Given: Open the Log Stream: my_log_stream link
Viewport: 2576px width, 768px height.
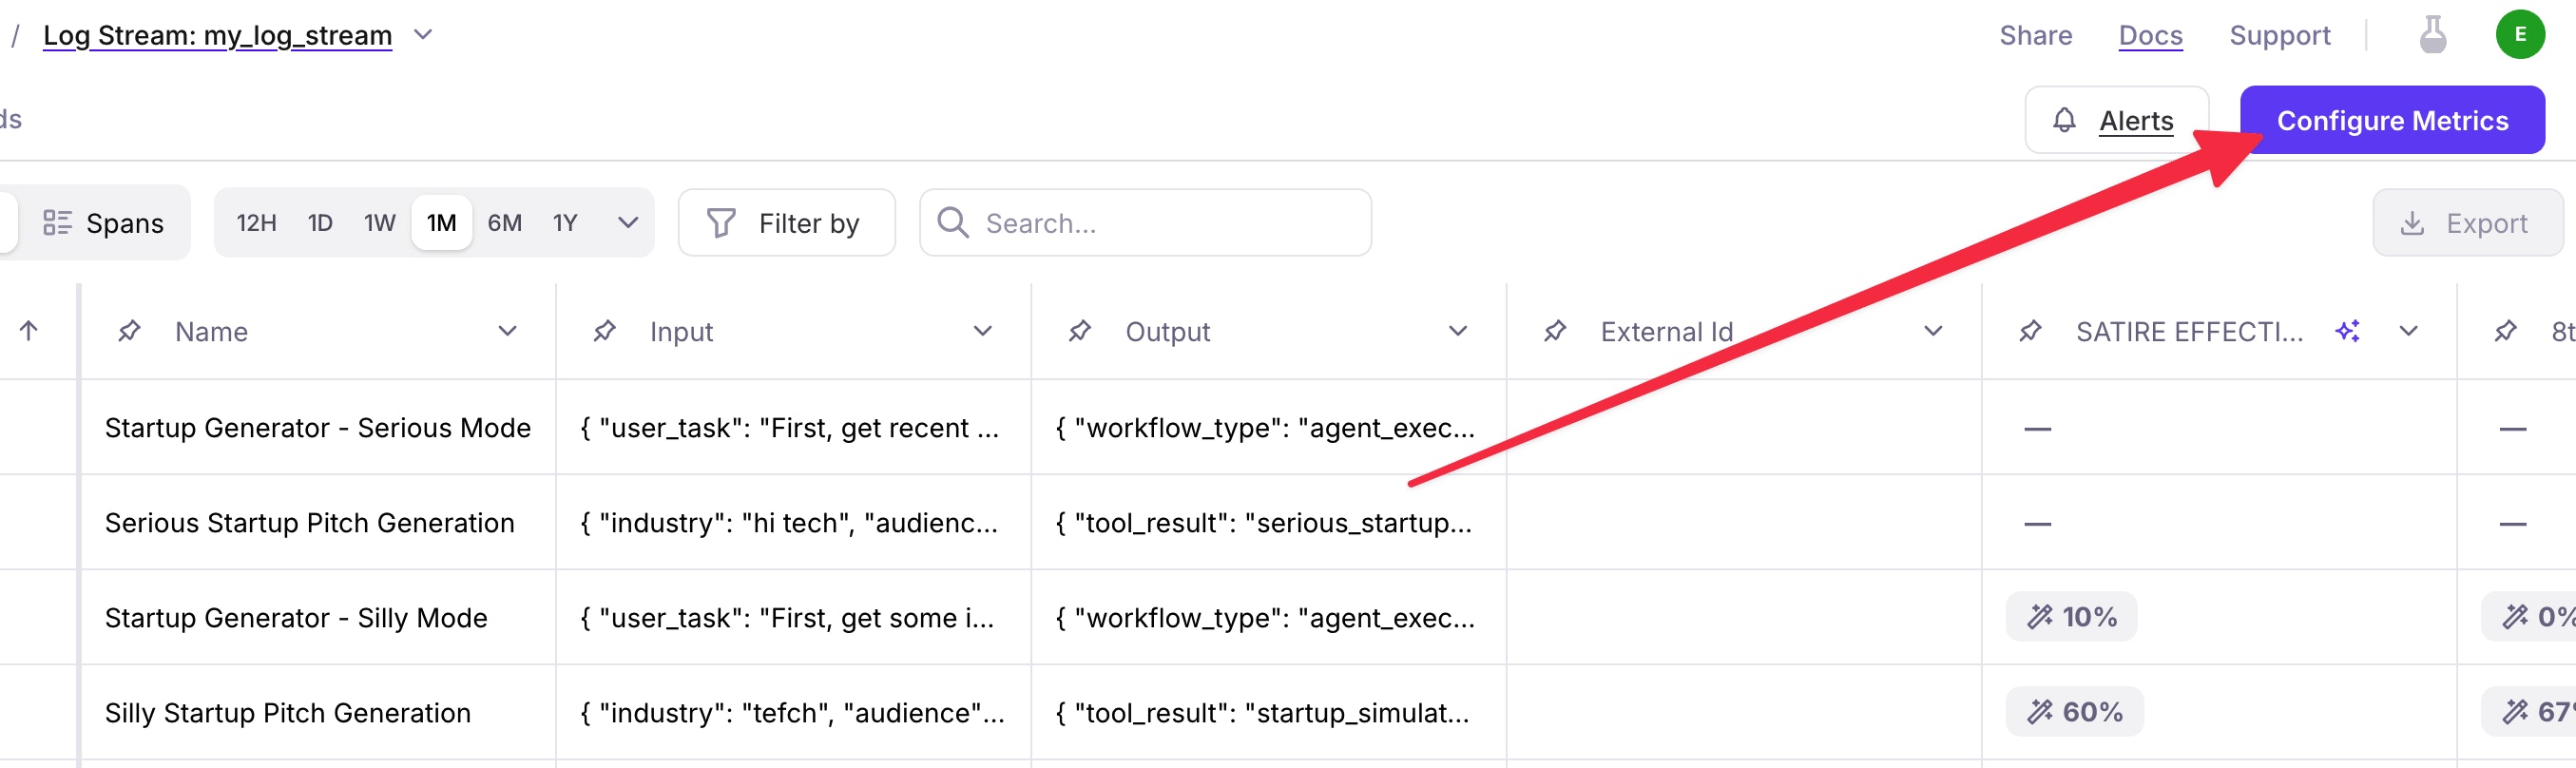Looking at the screenshot, I should point(217,35).
